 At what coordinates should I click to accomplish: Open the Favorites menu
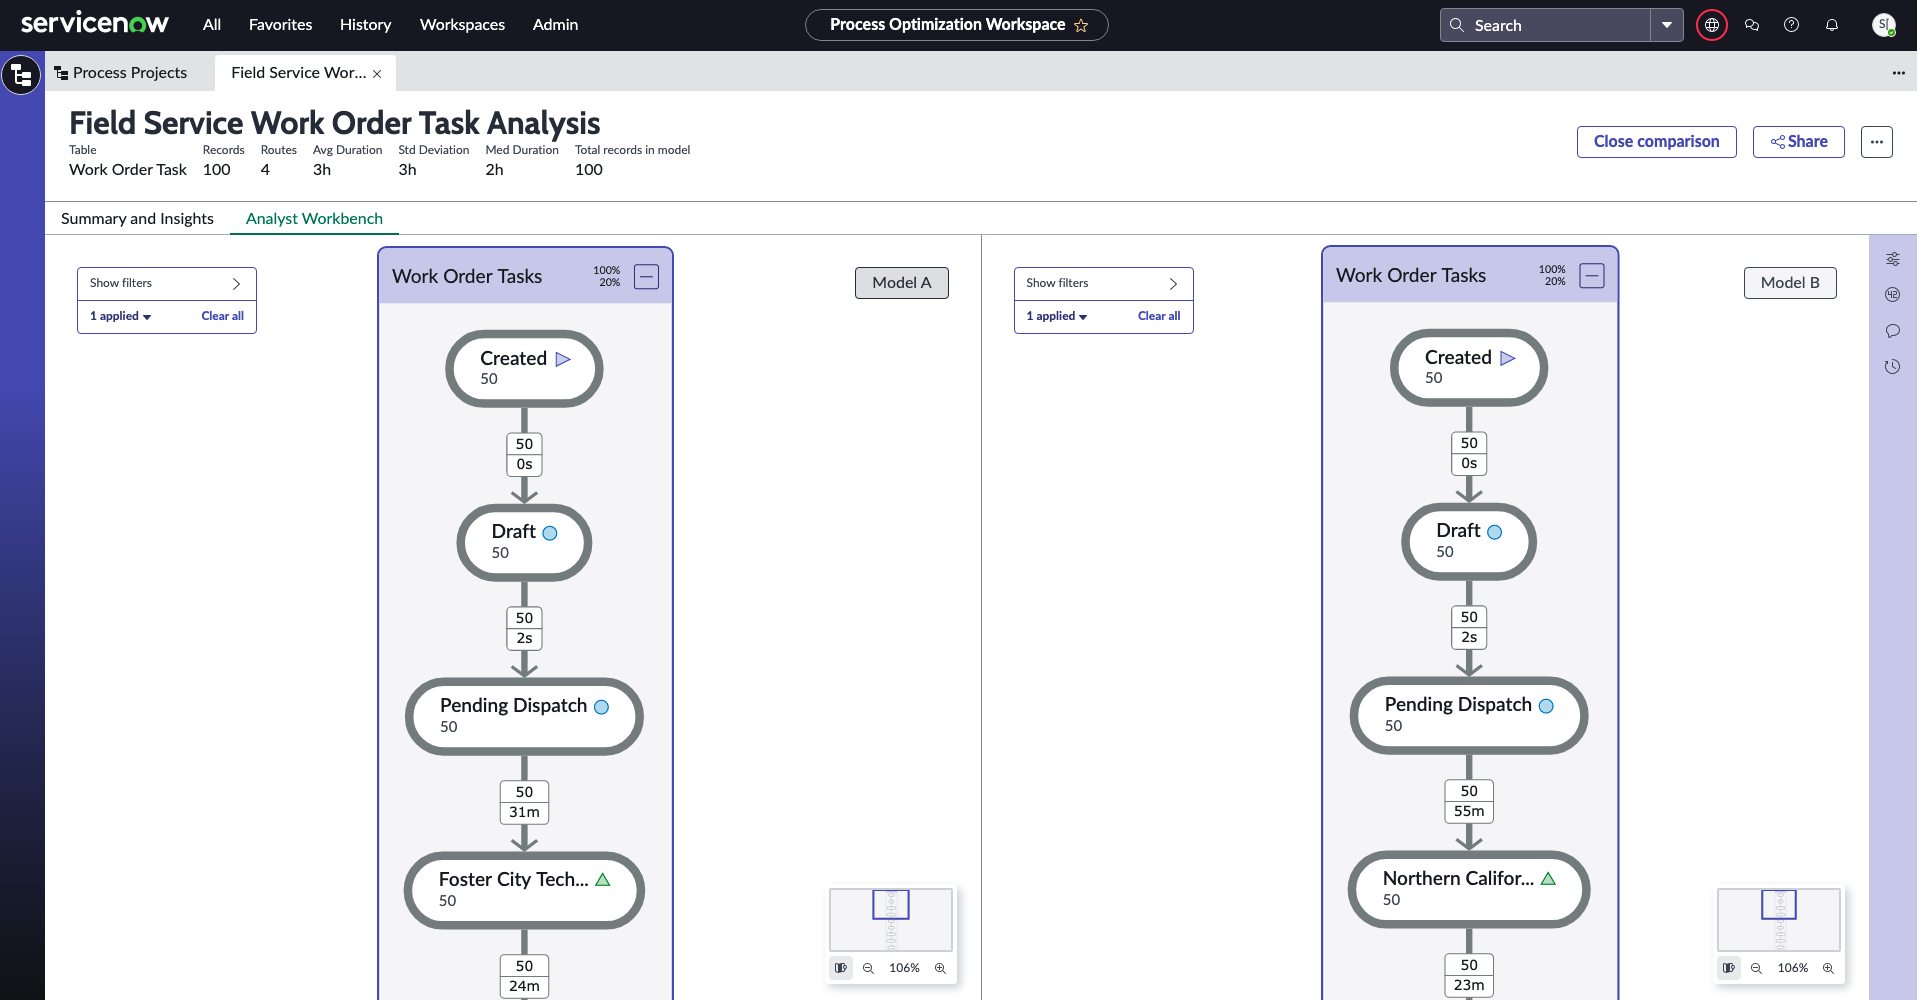(x=280, y=25)
